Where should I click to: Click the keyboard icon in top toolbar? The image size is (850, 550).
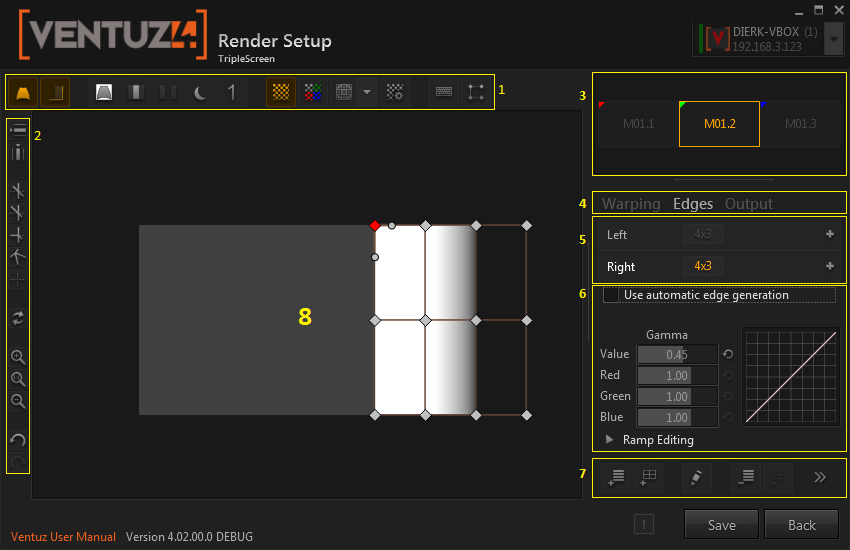click(444, 92)
